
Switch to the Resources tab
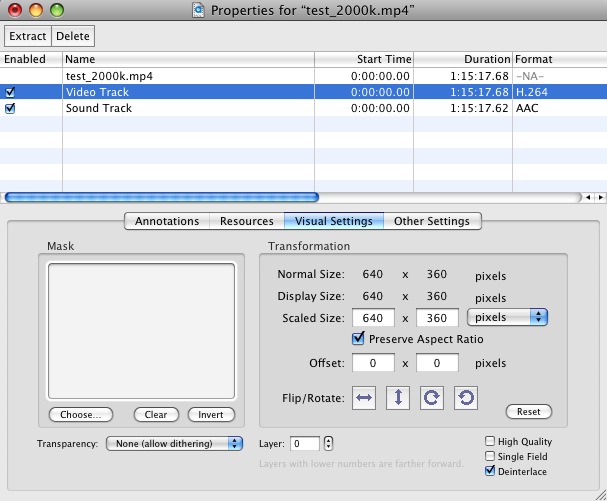click(247, 221)
